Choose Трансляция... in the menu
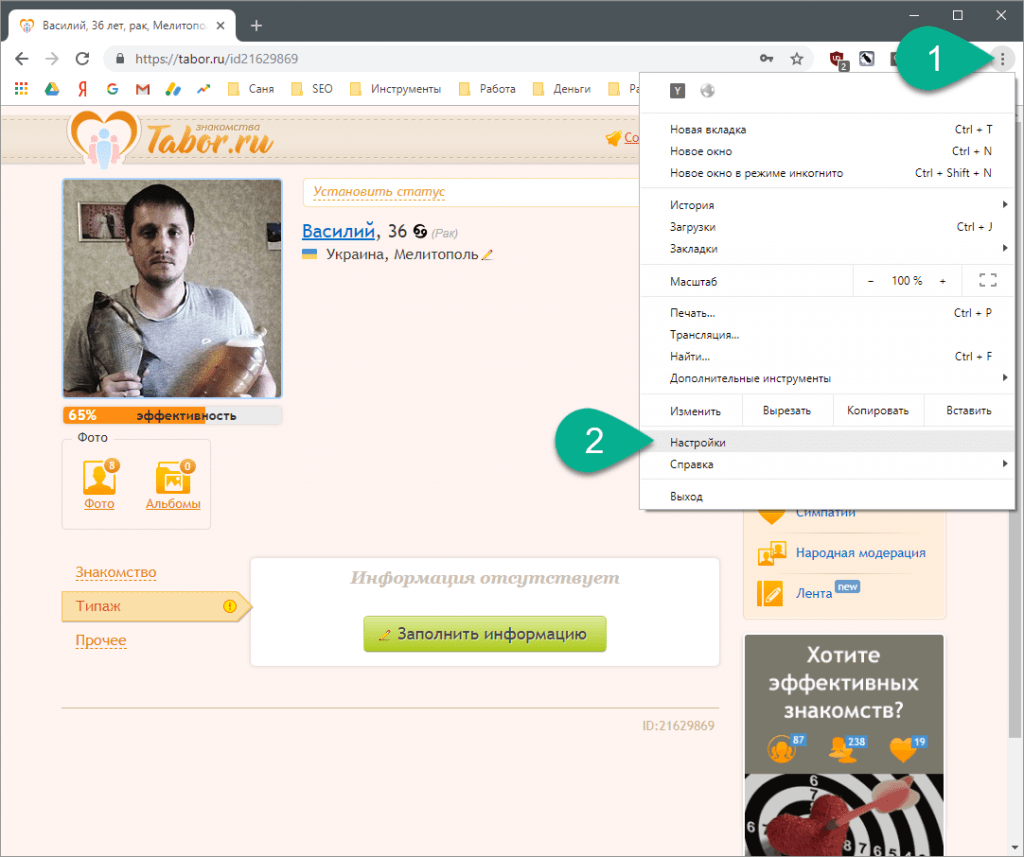 tap(827, 334)
